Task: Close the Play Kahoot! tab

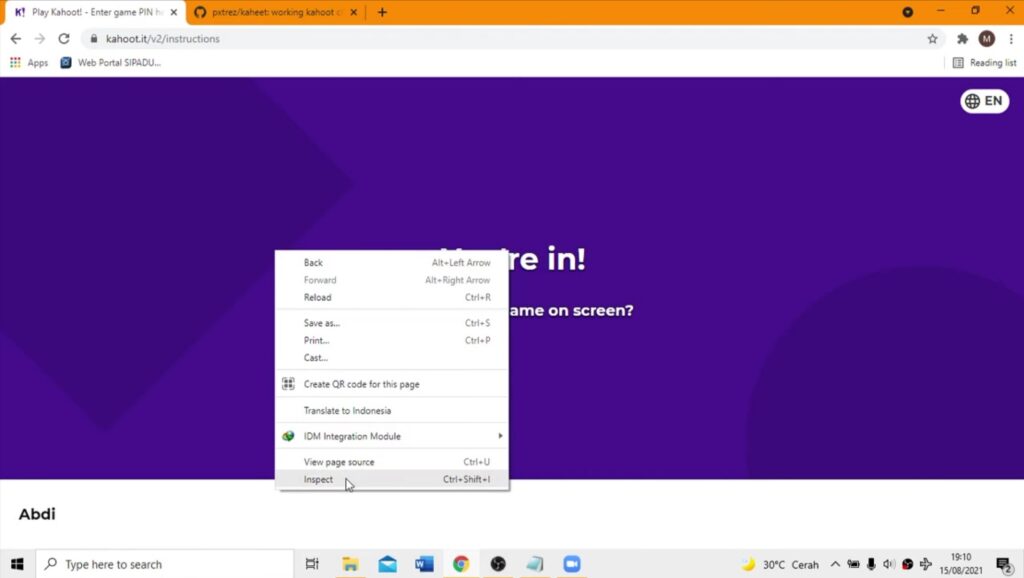Action: pos(174,12)
